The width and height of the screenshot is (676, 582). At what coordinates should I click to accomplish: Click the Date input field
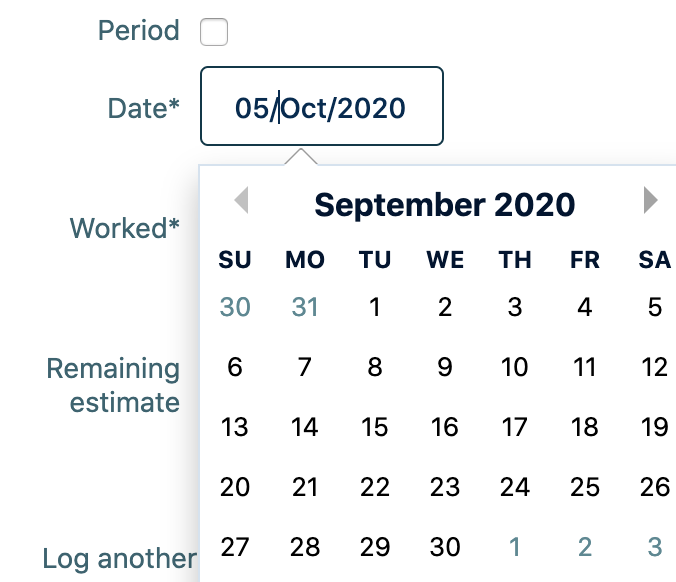pyautogui.click(x=321, y=107)
